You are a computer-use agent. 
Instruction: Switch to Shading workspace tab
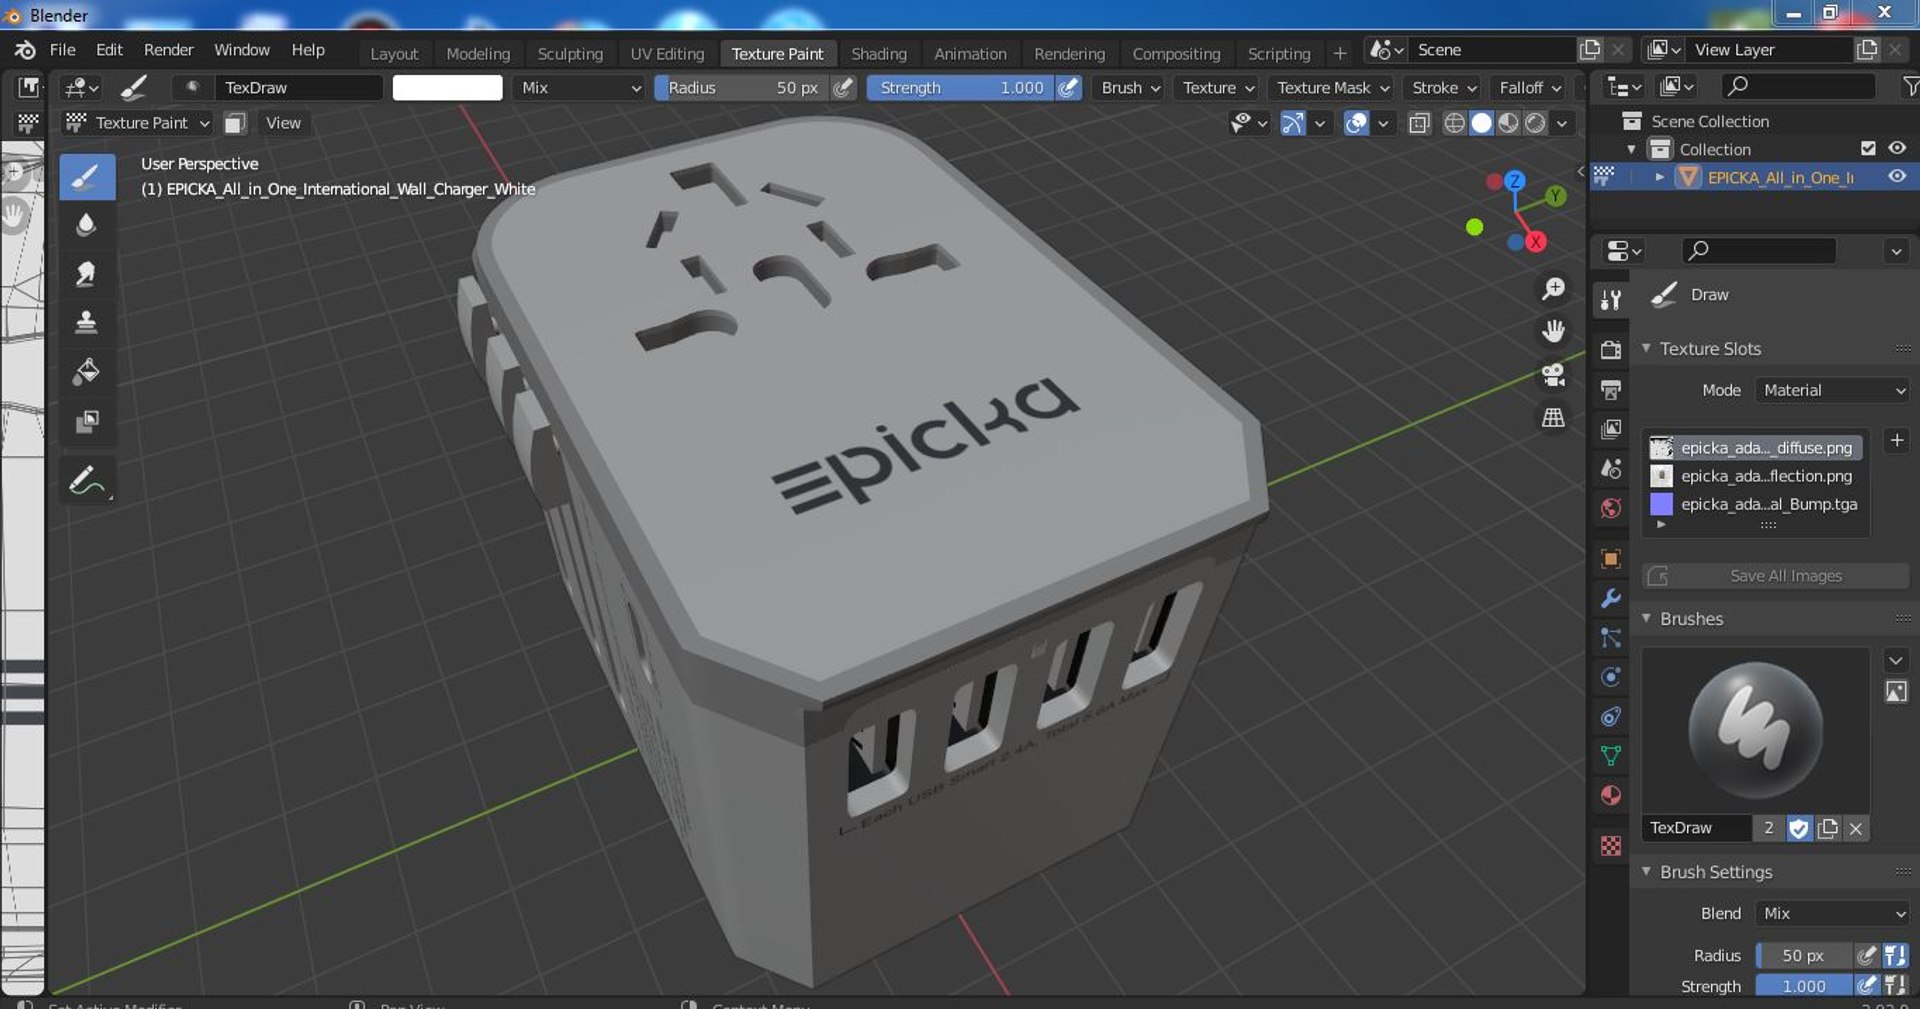pyautogui.click(x=879, y=54)
